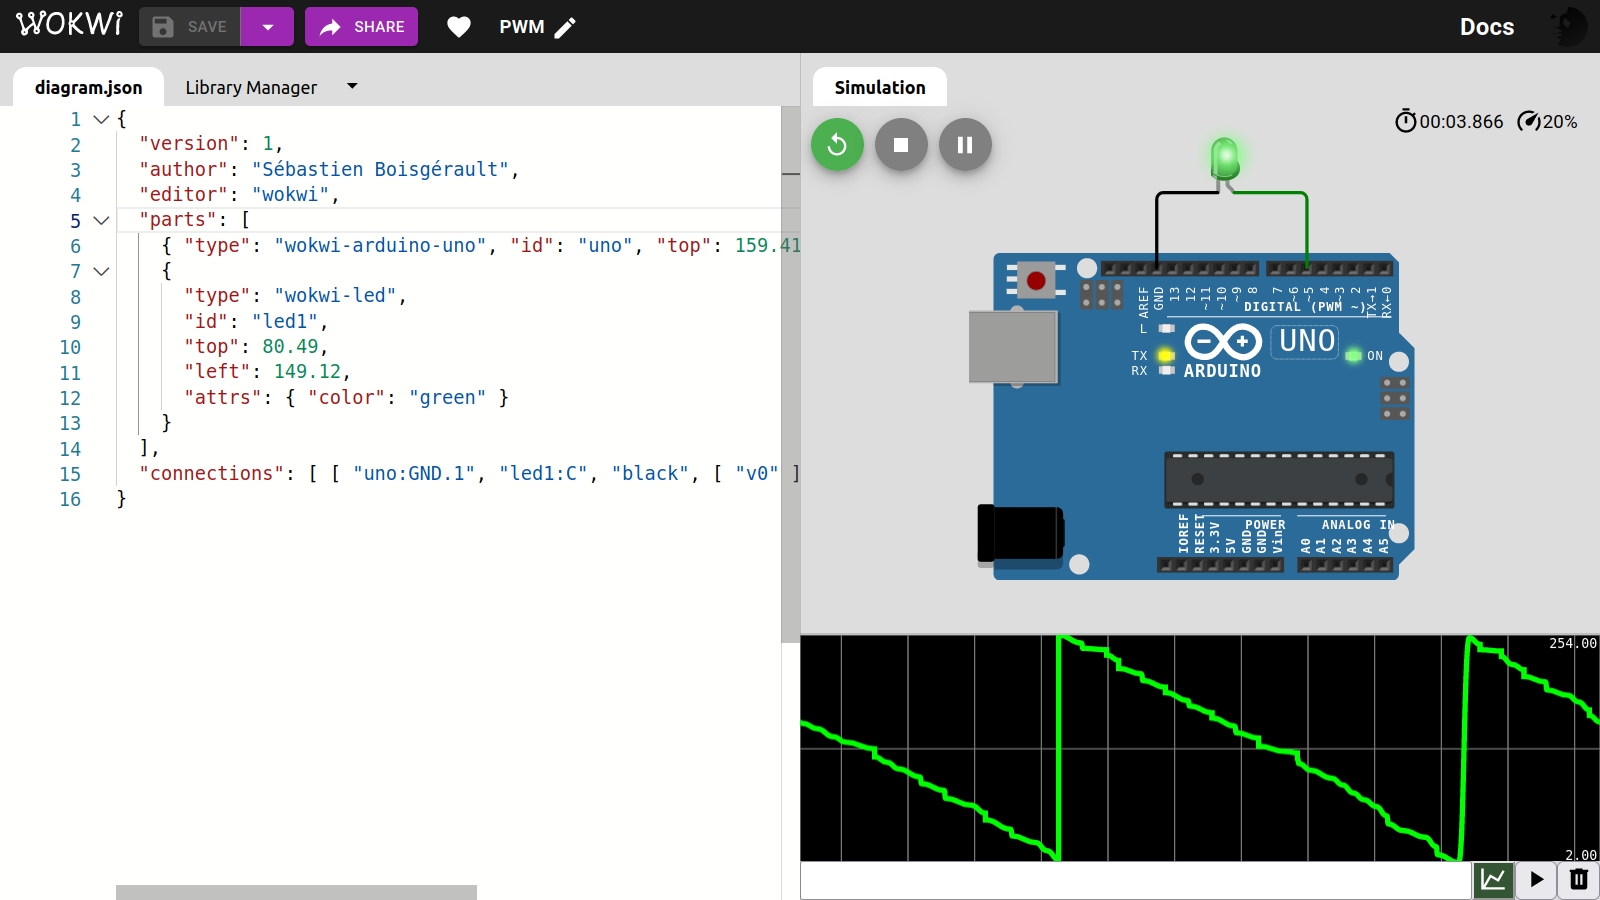Save the project with SAVE button

pos(190,27)
